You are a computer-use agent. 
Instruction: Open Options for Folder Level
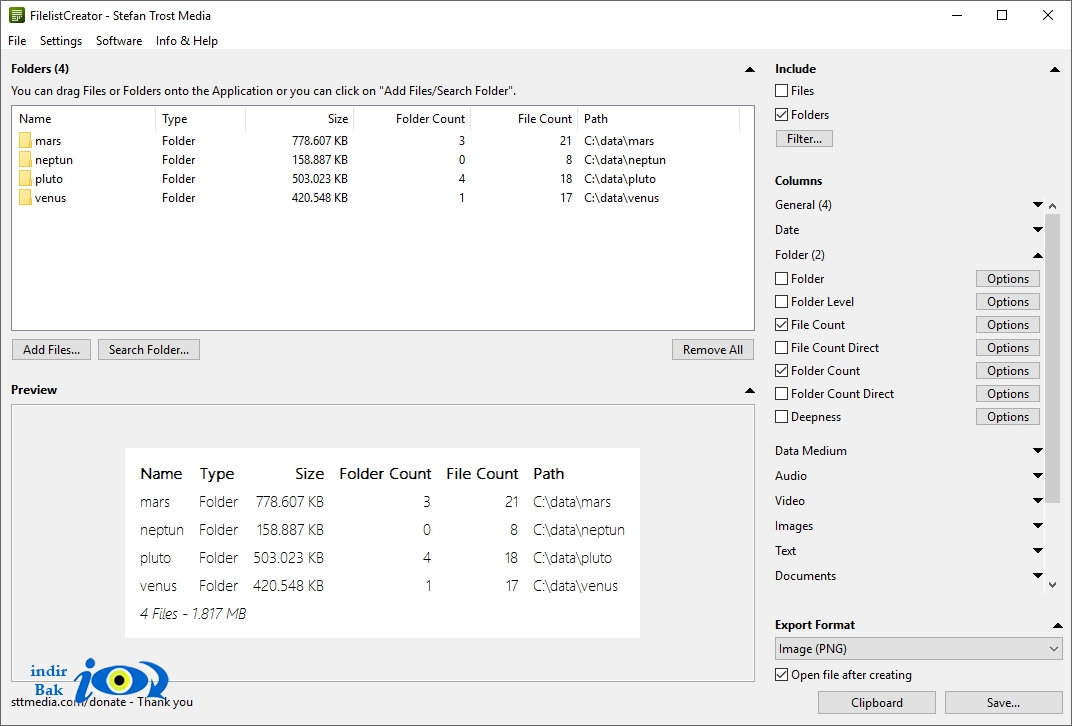point(1008,301)
